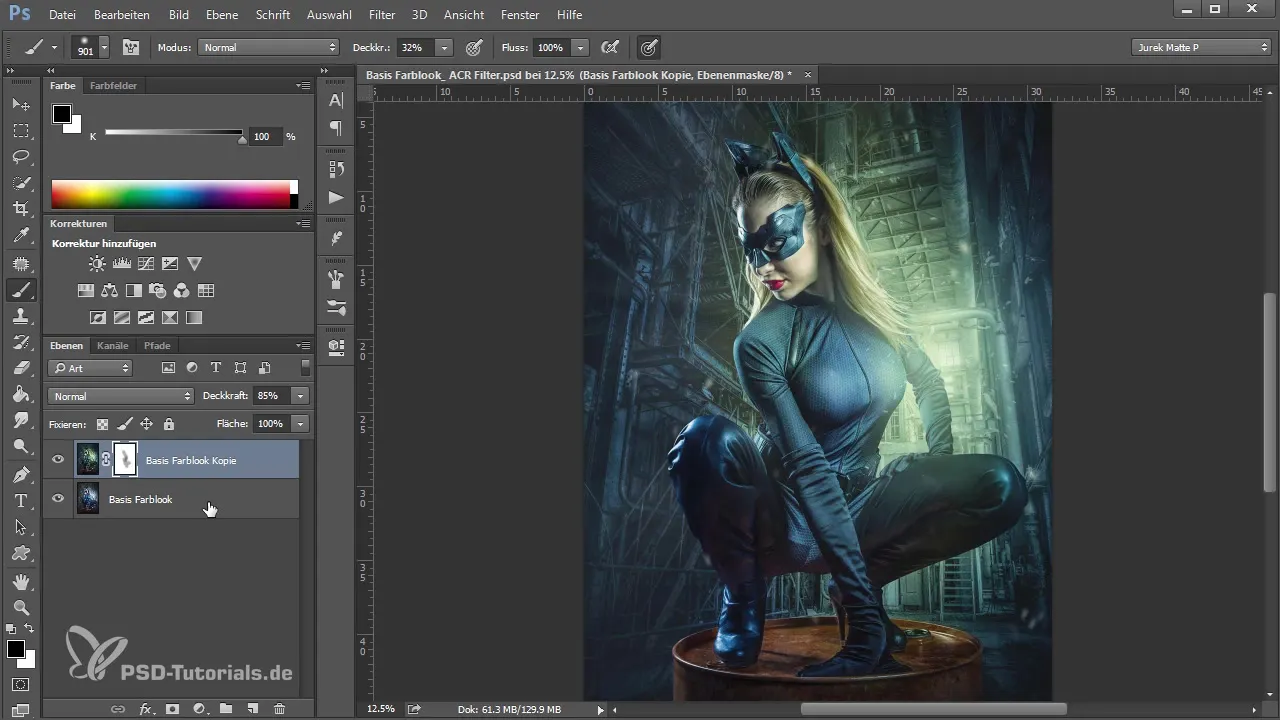Select the Rectangular Marquee tool

coord(21,130)
